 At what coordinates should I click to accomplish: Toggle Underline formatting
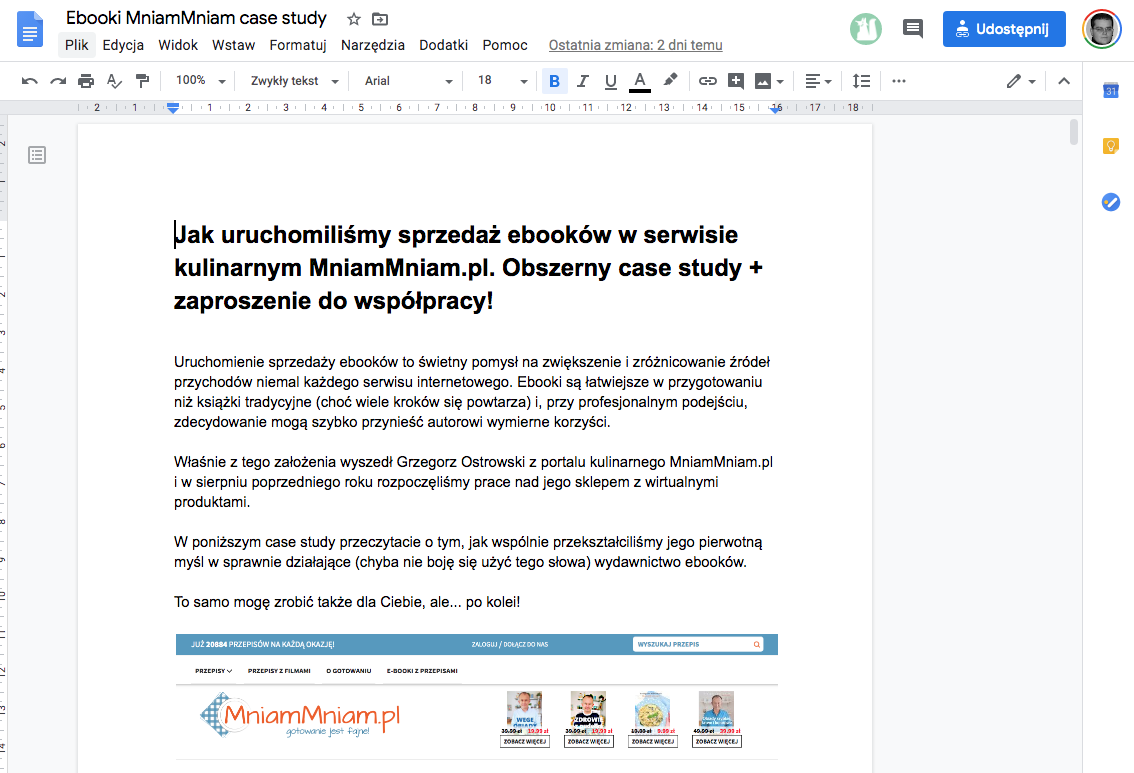click(x=611, y=81)
